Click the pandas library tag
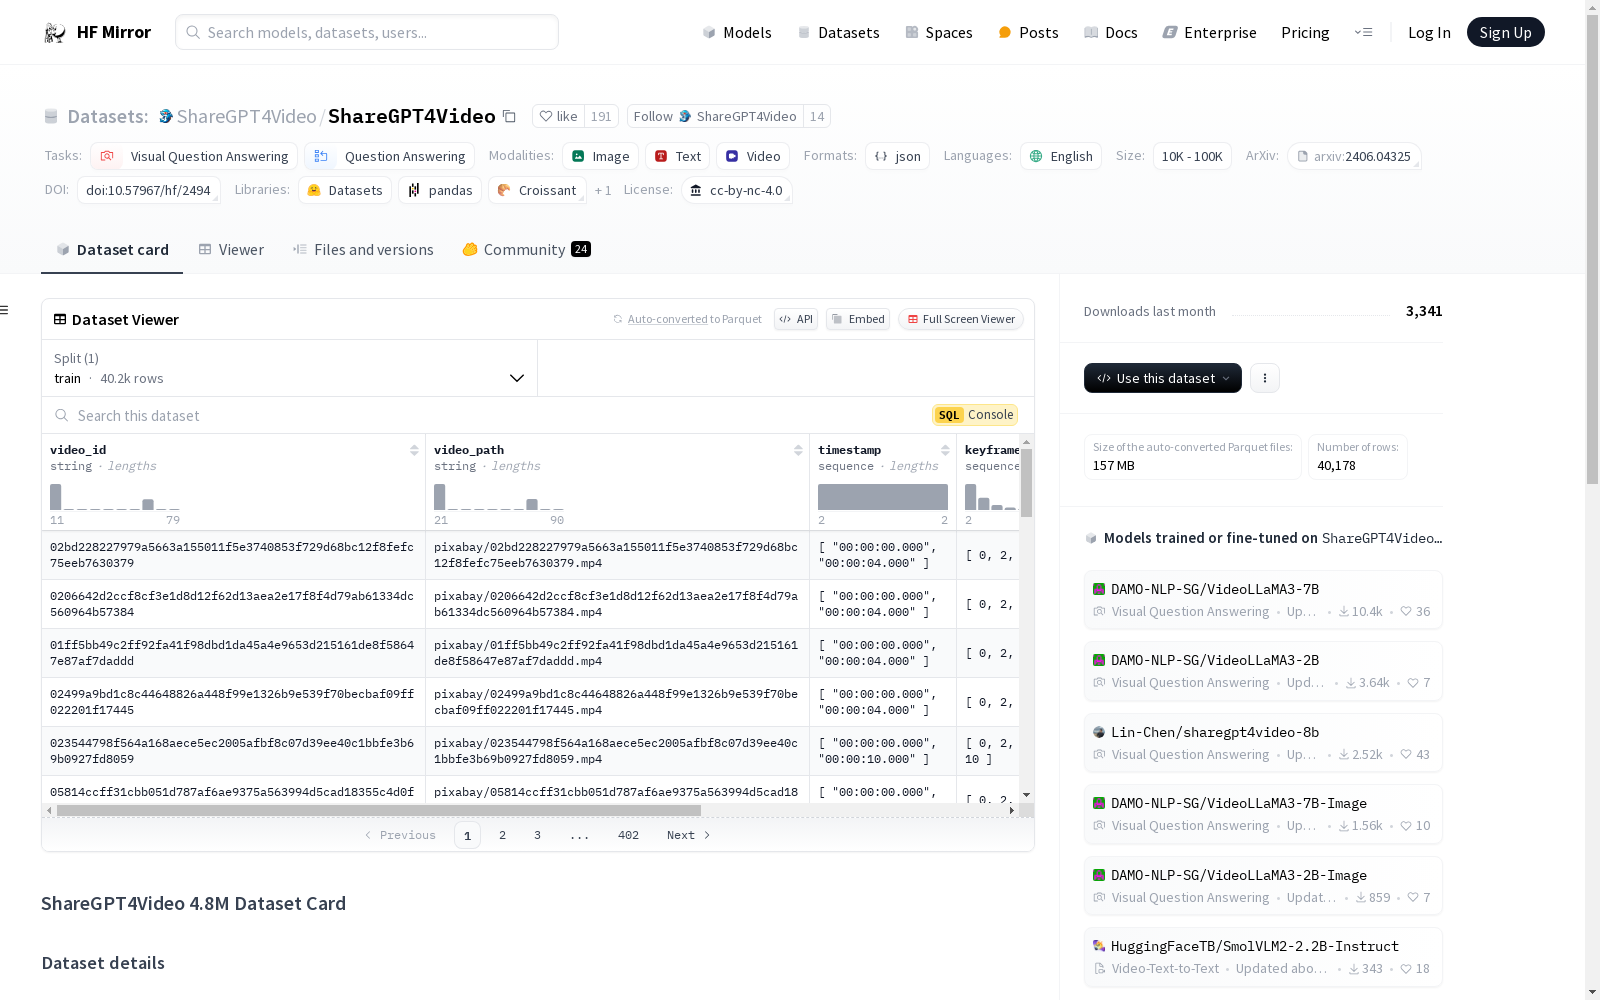The image size is (1600, 1000). tap(440, 190)
